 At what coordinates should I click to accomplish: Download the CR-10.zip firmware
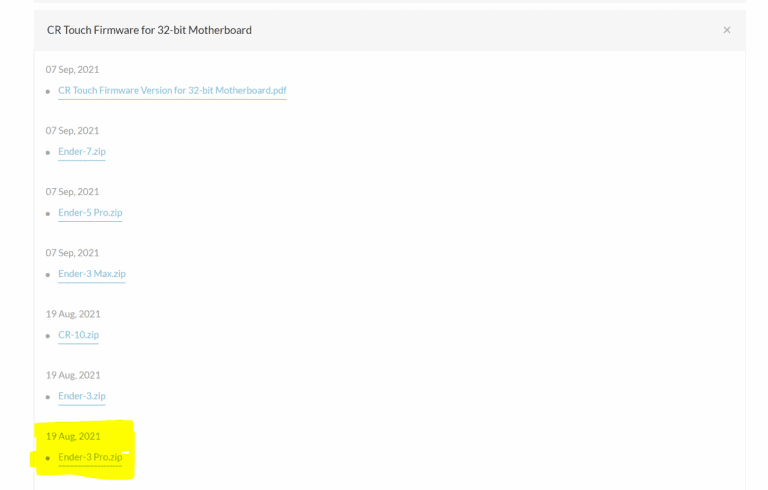pyautogui.click(x=78, y=335)
